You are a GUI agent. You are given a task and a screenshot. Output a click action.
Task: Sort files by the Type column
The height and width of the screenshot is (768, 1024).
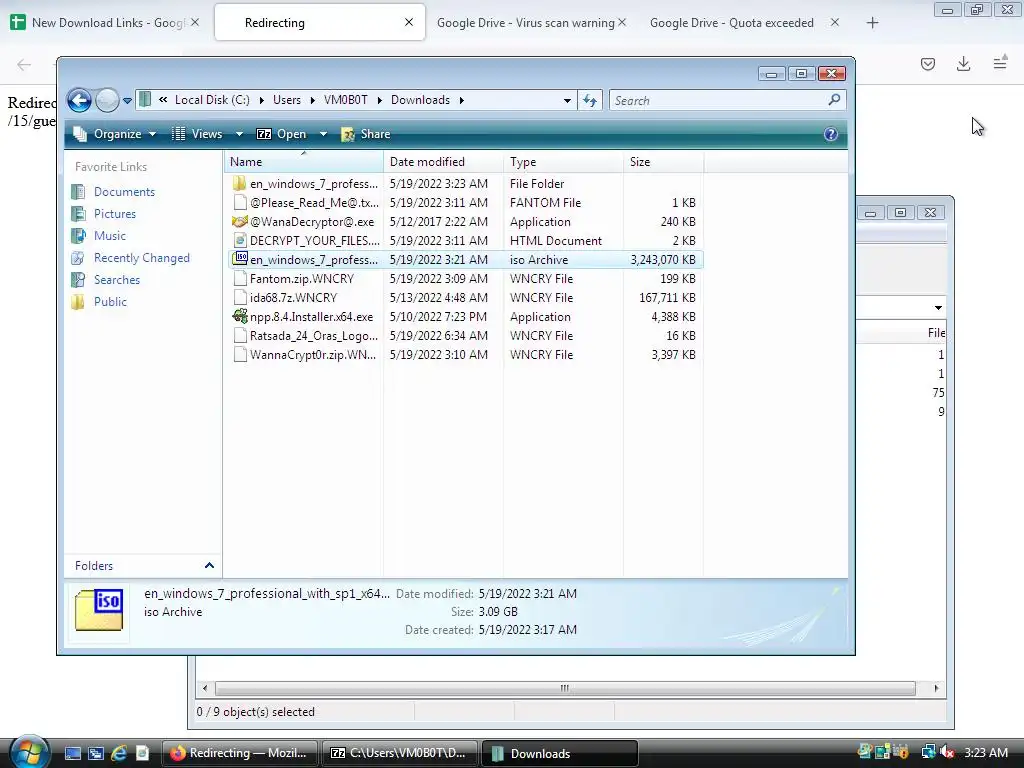point(563,162)
